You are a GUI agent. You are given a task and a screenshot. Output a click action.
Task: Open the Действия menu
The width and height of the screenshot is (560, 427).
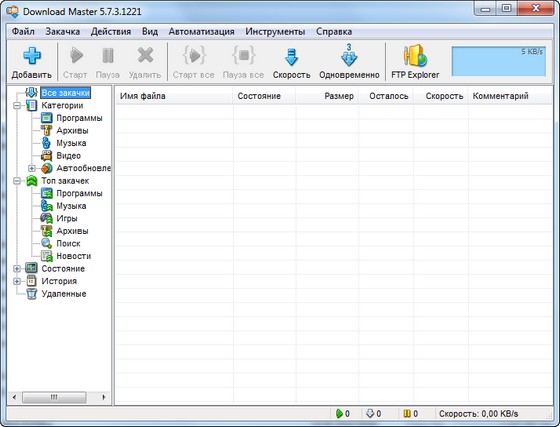111,31
